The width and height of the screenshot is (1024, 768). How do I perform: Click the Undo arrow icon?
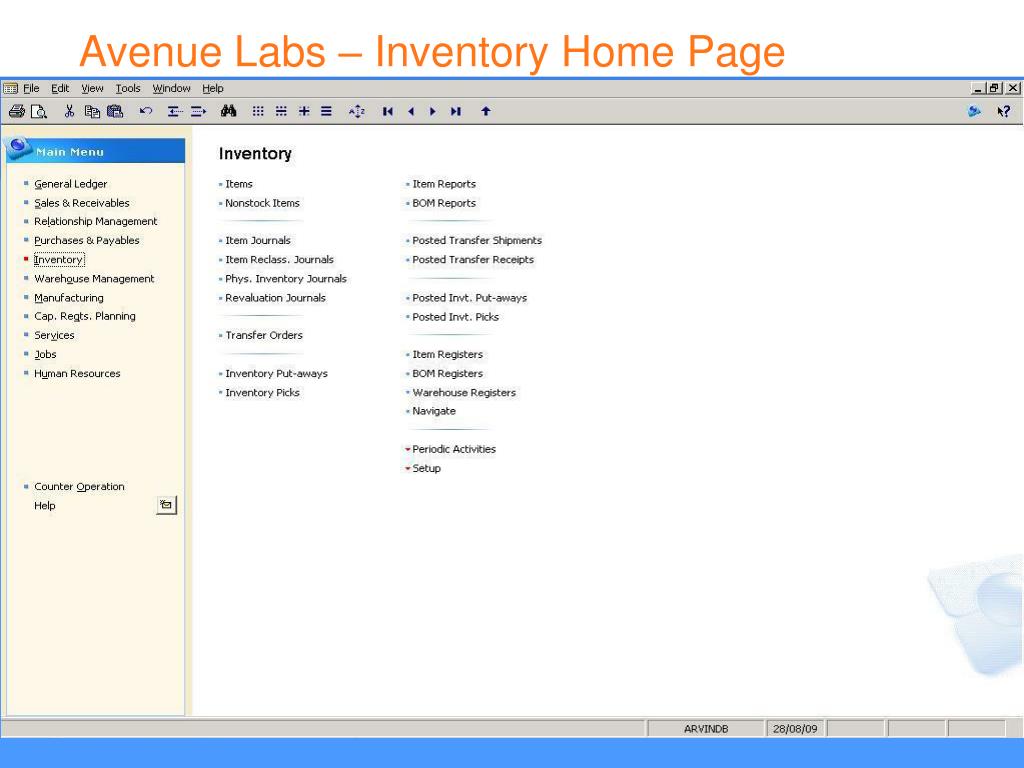pos(146,112)
